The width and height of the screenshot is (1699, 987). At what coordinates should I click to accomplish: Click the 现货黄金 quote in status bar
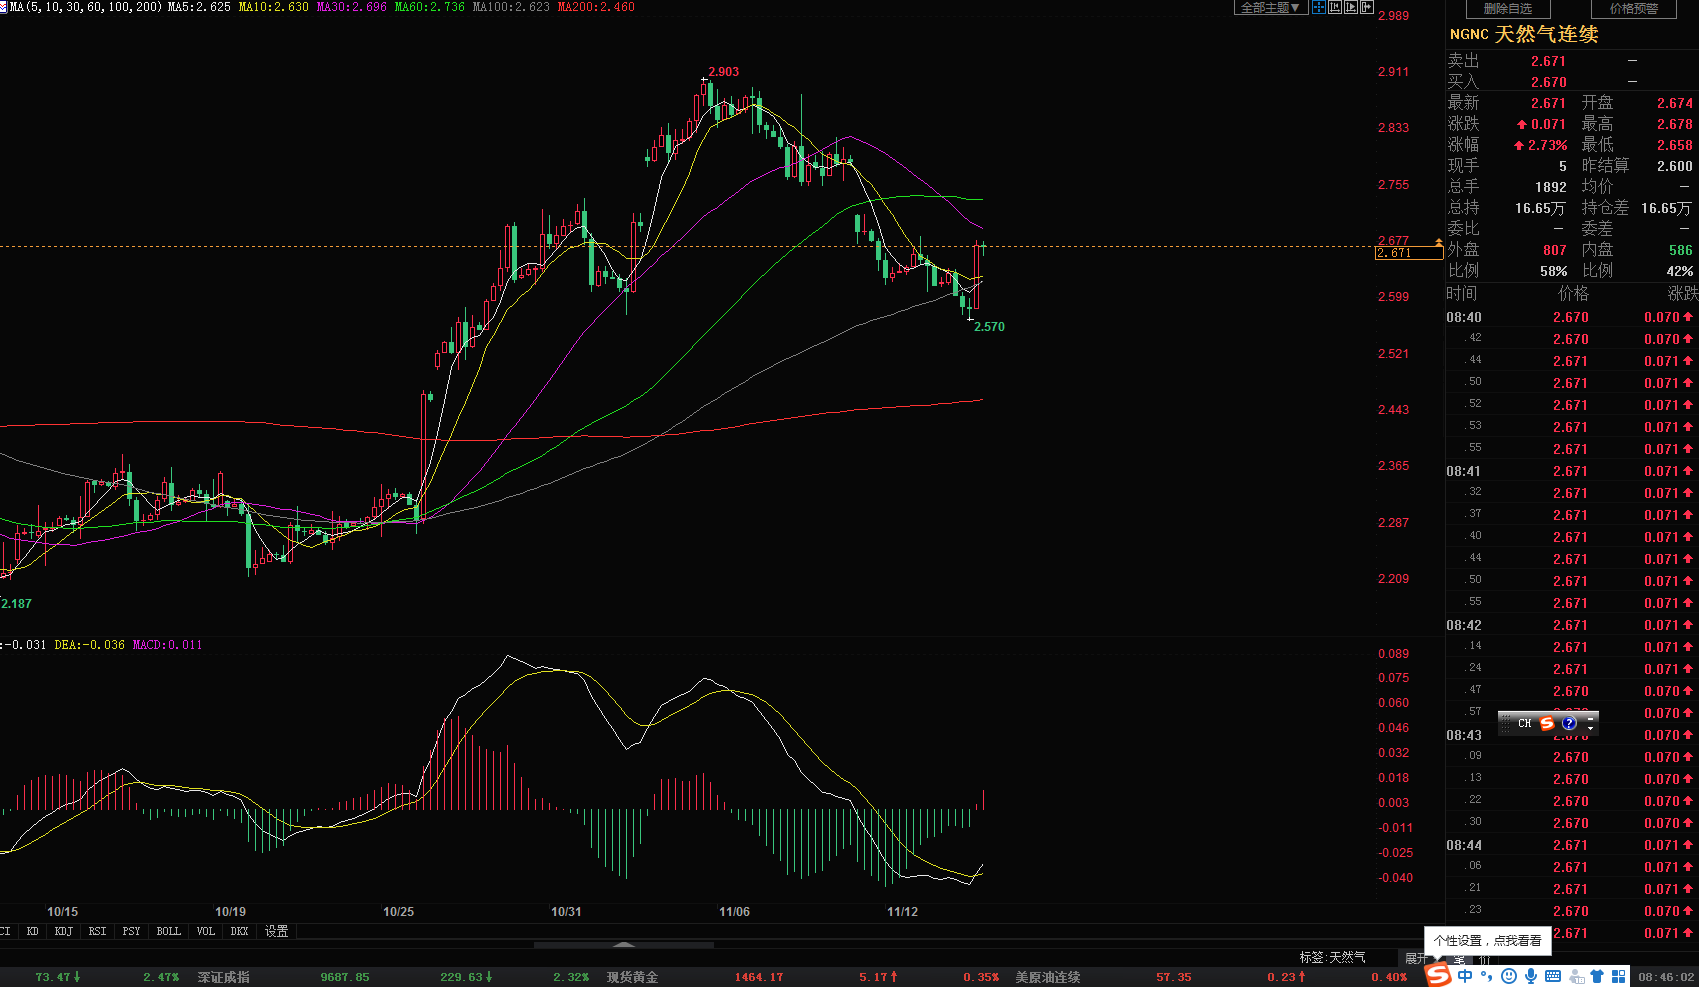[632, 977]
